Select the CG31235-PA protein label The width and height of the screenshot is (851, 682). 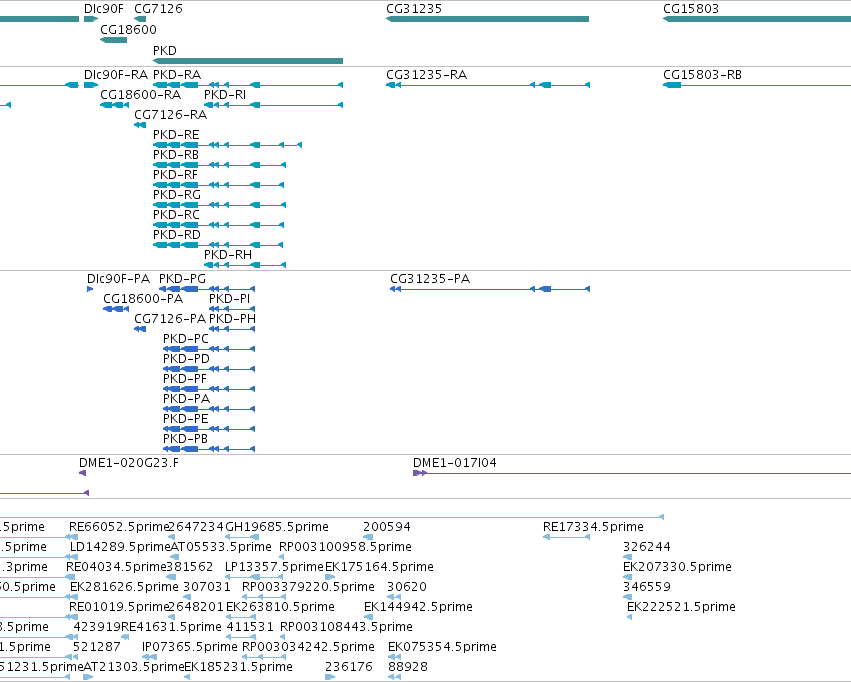click(430, 278)
